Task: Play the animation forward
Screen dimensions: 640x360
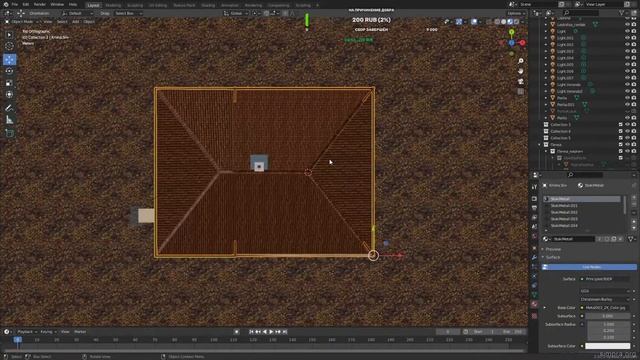Action: 271,332
